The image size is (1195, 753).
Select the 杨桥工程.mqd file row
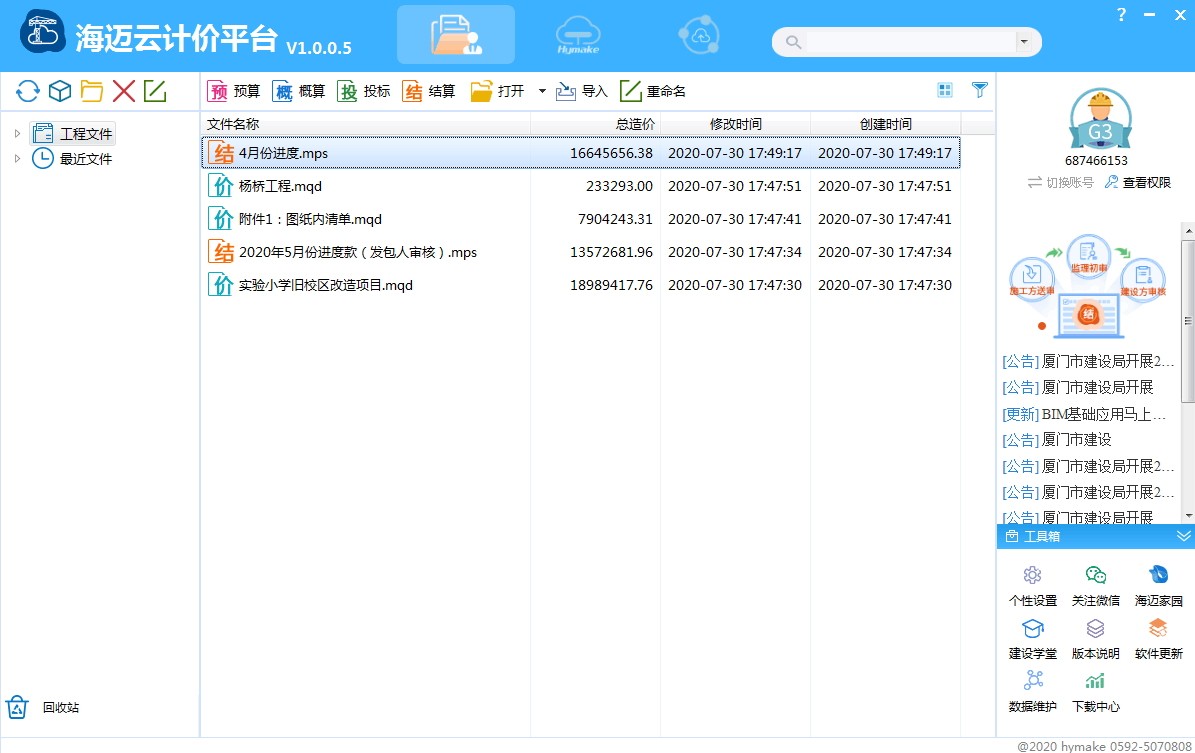click(x=581, y=186)
